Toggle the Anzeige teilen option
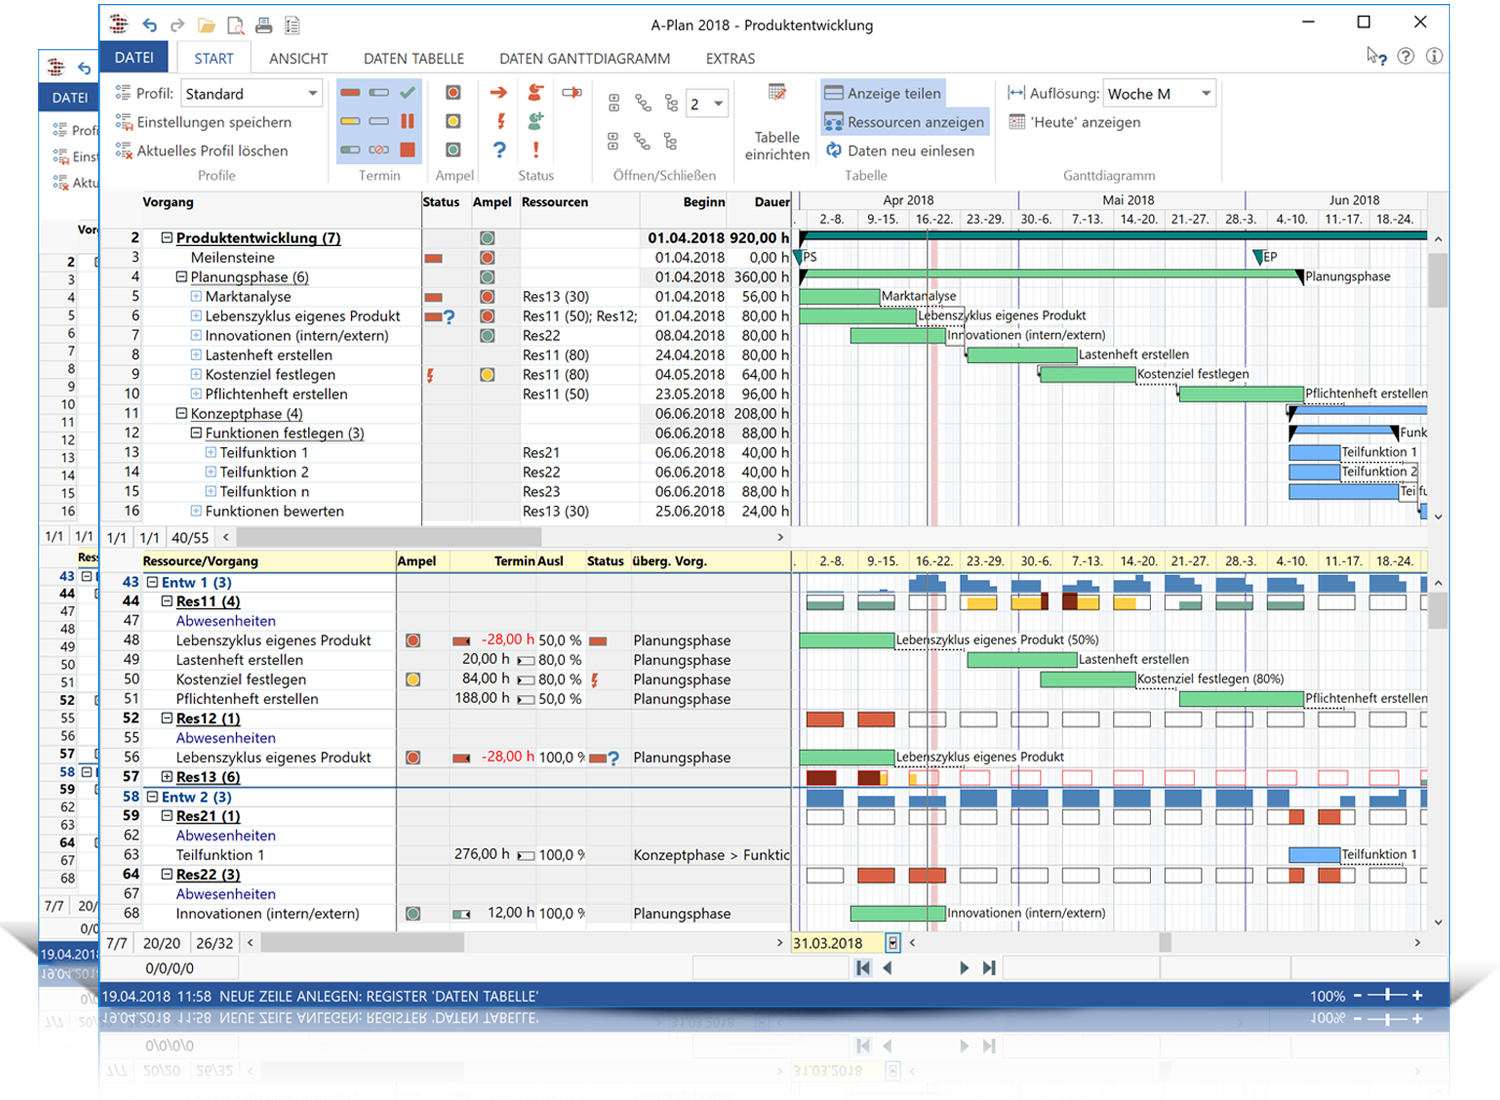Viewport: 1500px width, 1100px height. pyautogui.click(x=883, y=93)
